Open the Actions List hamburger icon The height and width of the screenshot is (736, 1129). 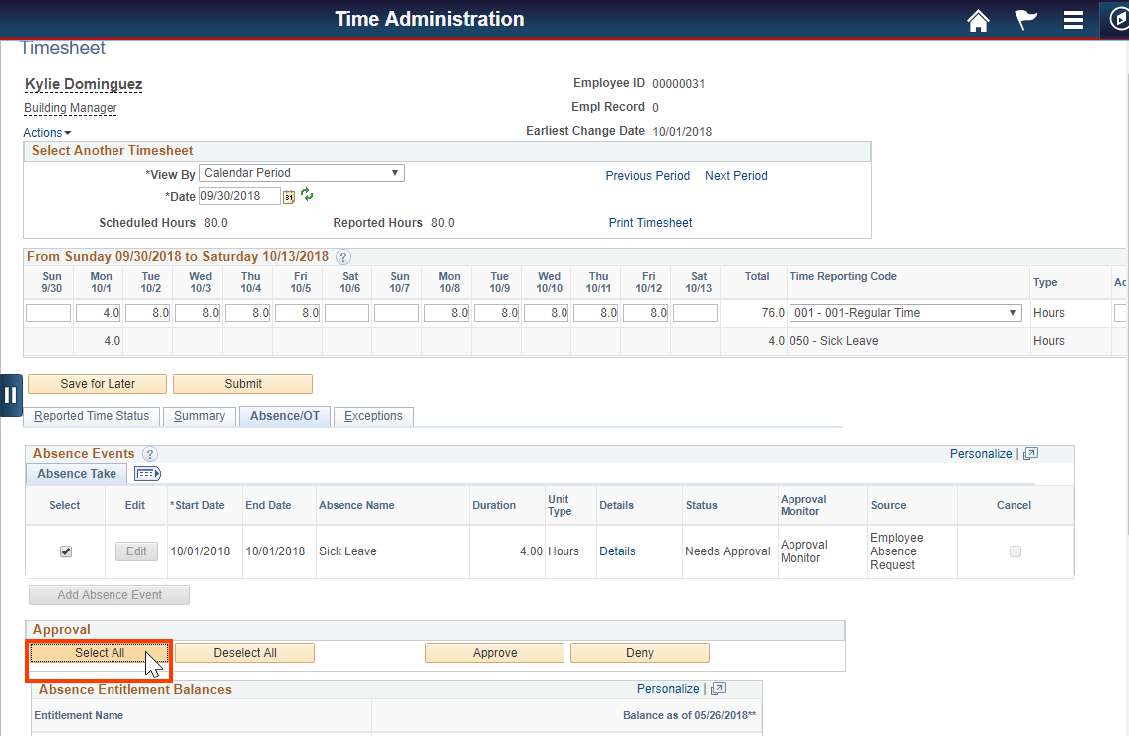(1073, 20)
